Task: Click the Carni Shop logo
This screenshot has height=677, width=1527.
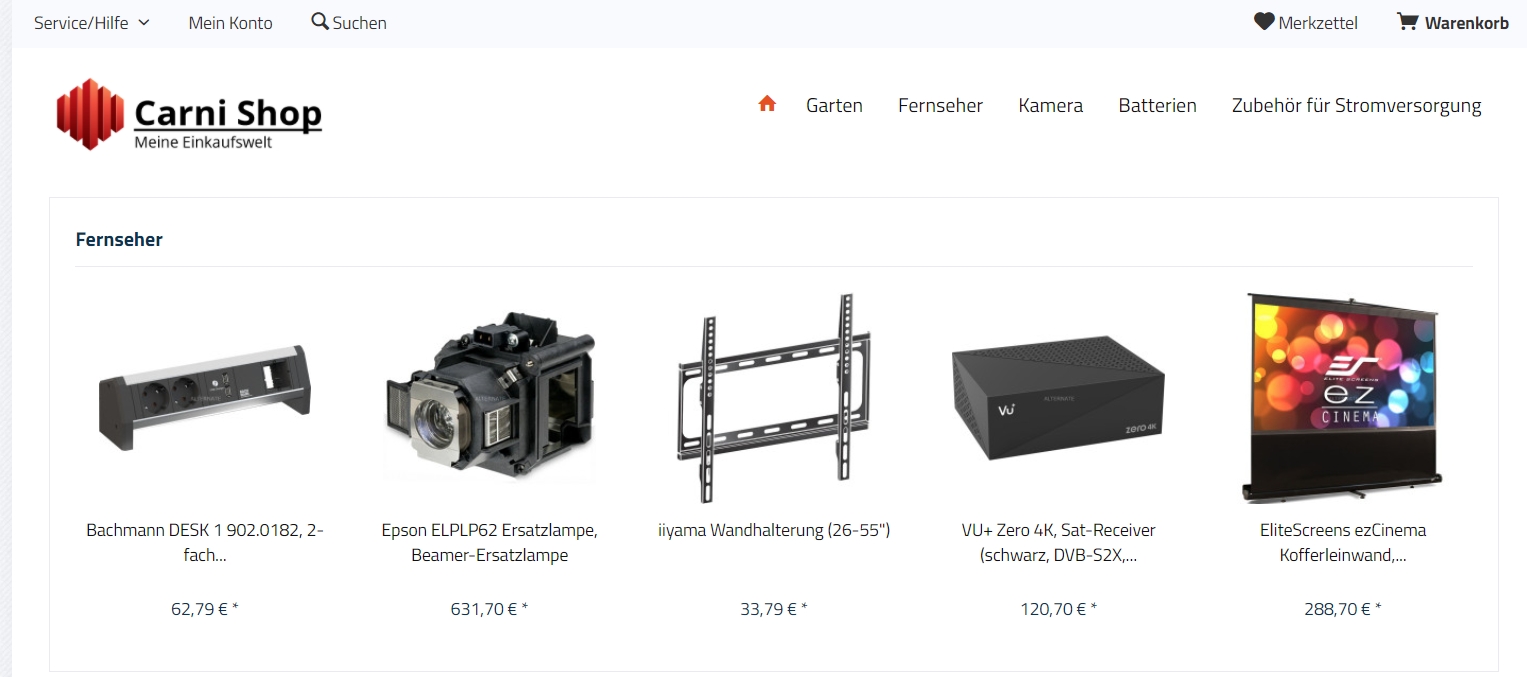Action: coord(189,114)
